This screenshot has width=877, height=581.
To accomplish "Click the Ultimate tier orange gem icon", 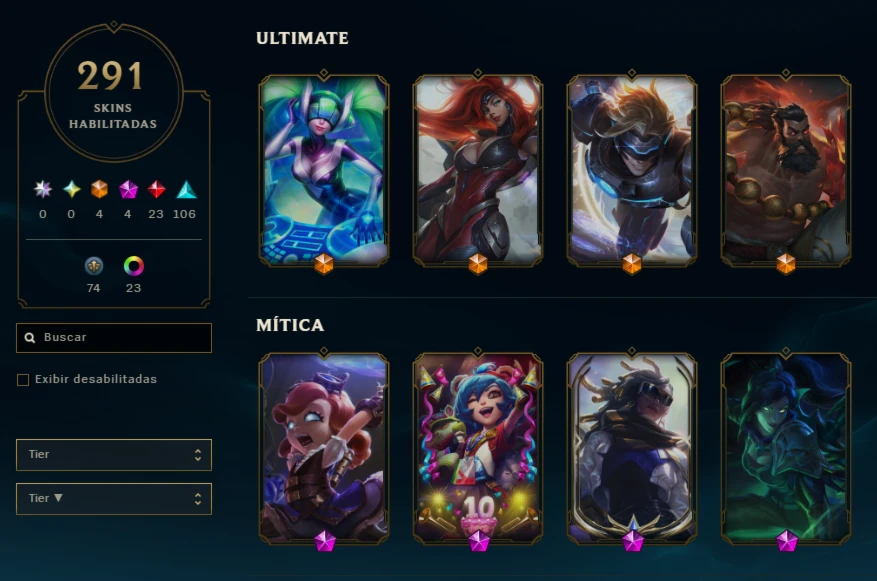I will tap(99, 189).
